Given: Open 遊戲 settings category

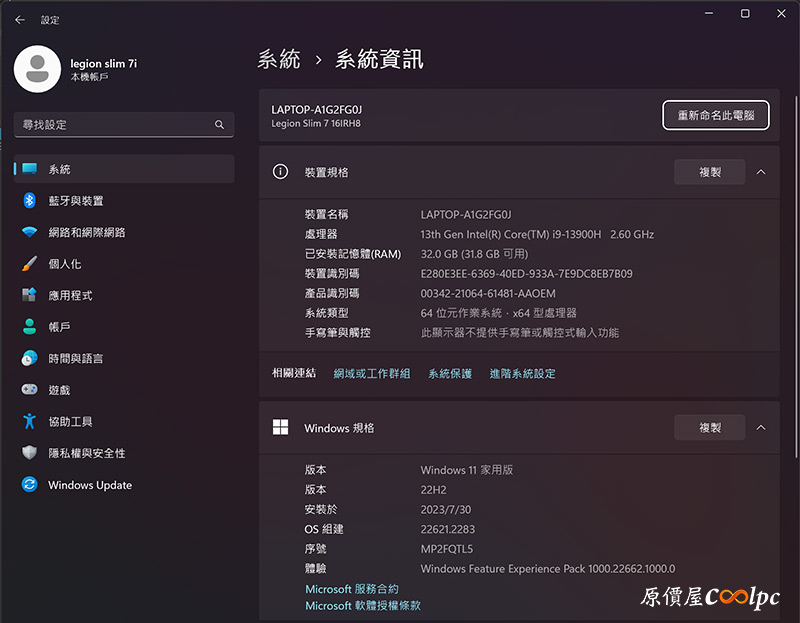Looking at the screenshot, I should [x=124, y=390].
